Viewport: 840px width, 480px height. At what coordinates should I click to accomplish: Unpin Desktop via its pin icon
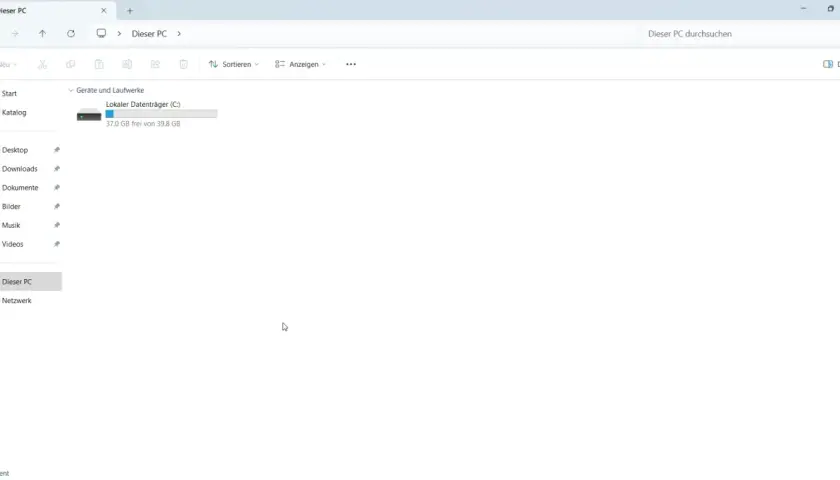[57, 150]
